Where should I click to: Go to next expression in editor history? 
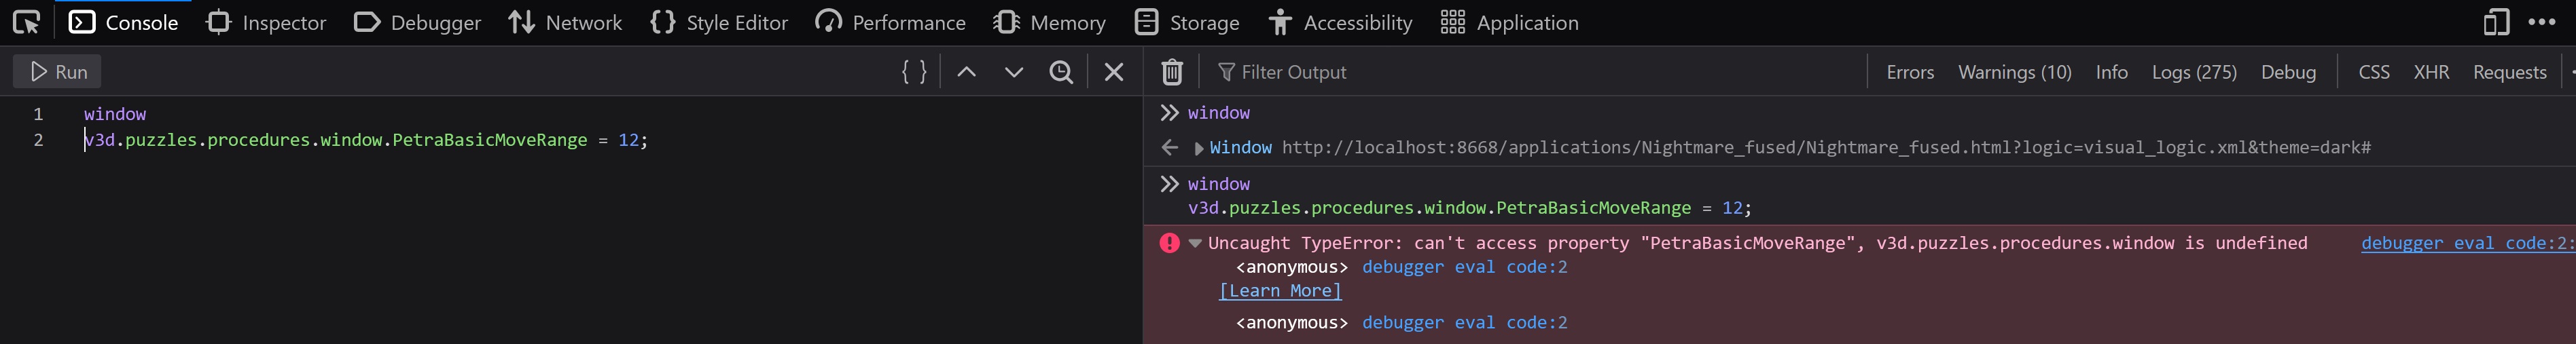(x=1014, y=72)
